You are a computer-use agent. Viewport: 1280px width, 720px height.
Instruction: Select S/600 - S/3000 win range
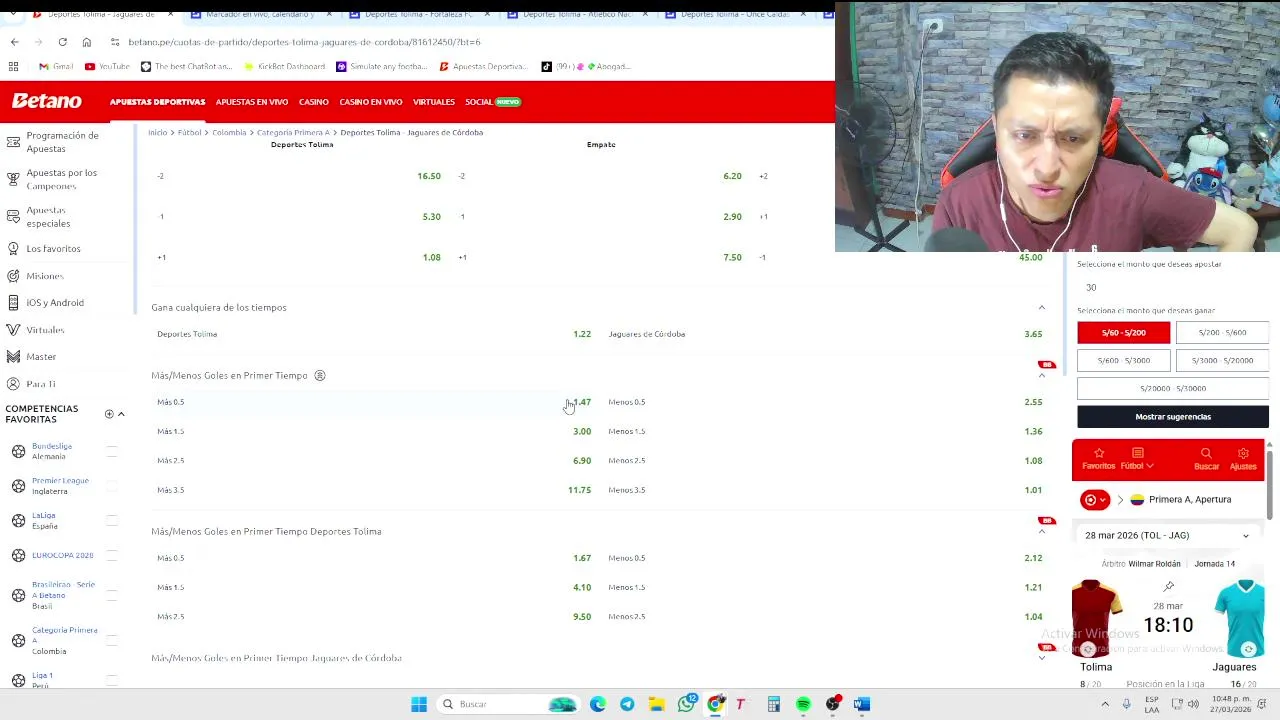point(1123,360)
